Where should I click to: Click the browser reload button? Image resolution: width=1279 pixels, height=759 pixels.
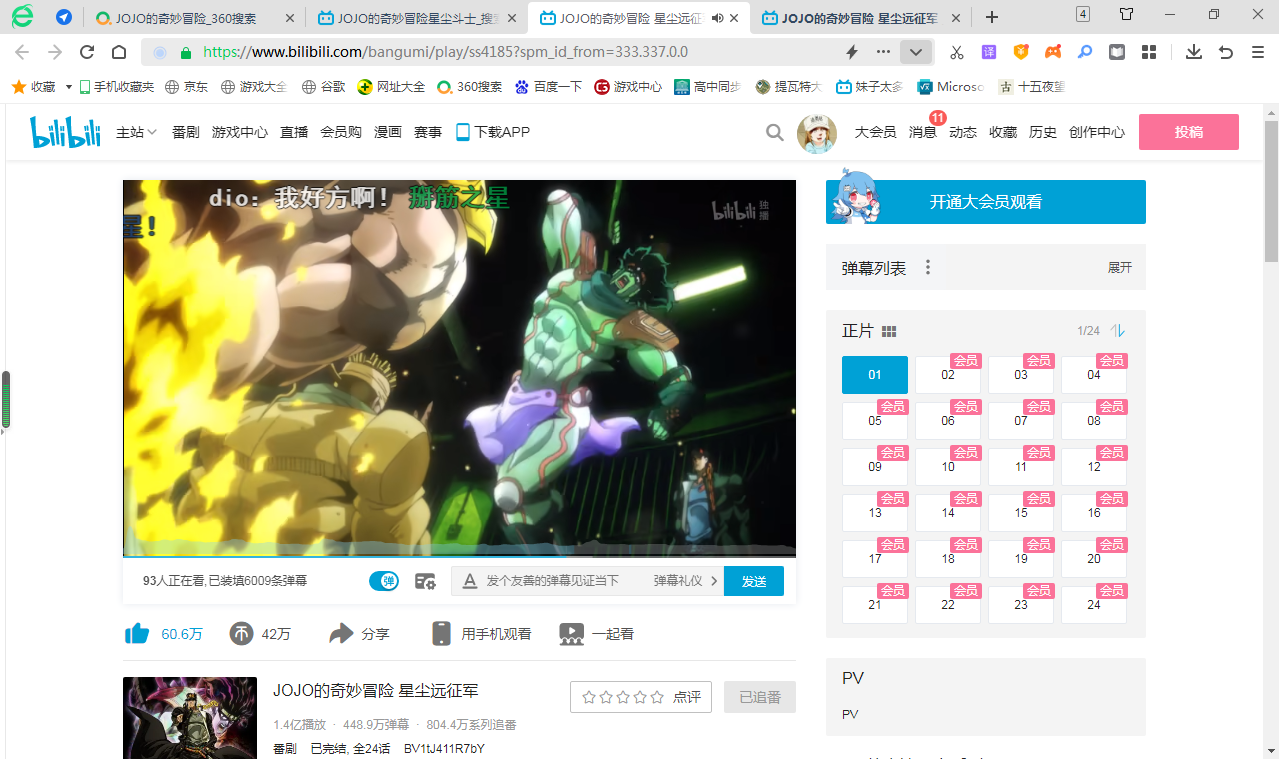tap(87, 52)
